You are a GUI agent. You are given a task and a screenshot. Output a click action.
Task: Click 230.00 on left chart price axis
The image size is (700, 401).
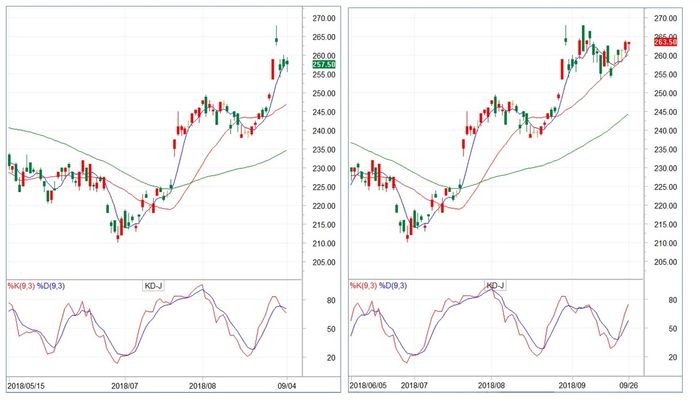tap(324, 168)
